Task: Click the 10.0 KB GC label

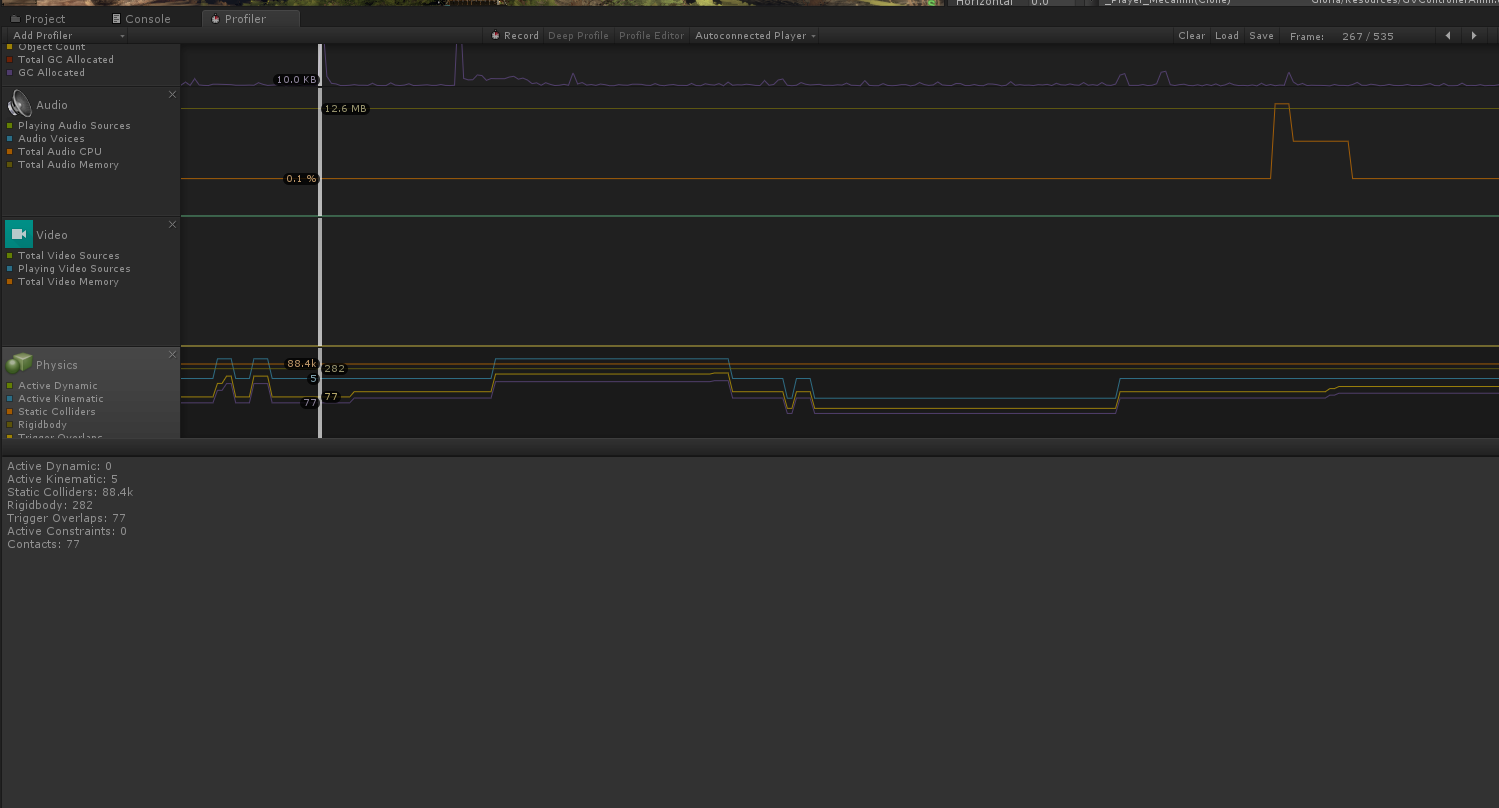Action: 297,80
